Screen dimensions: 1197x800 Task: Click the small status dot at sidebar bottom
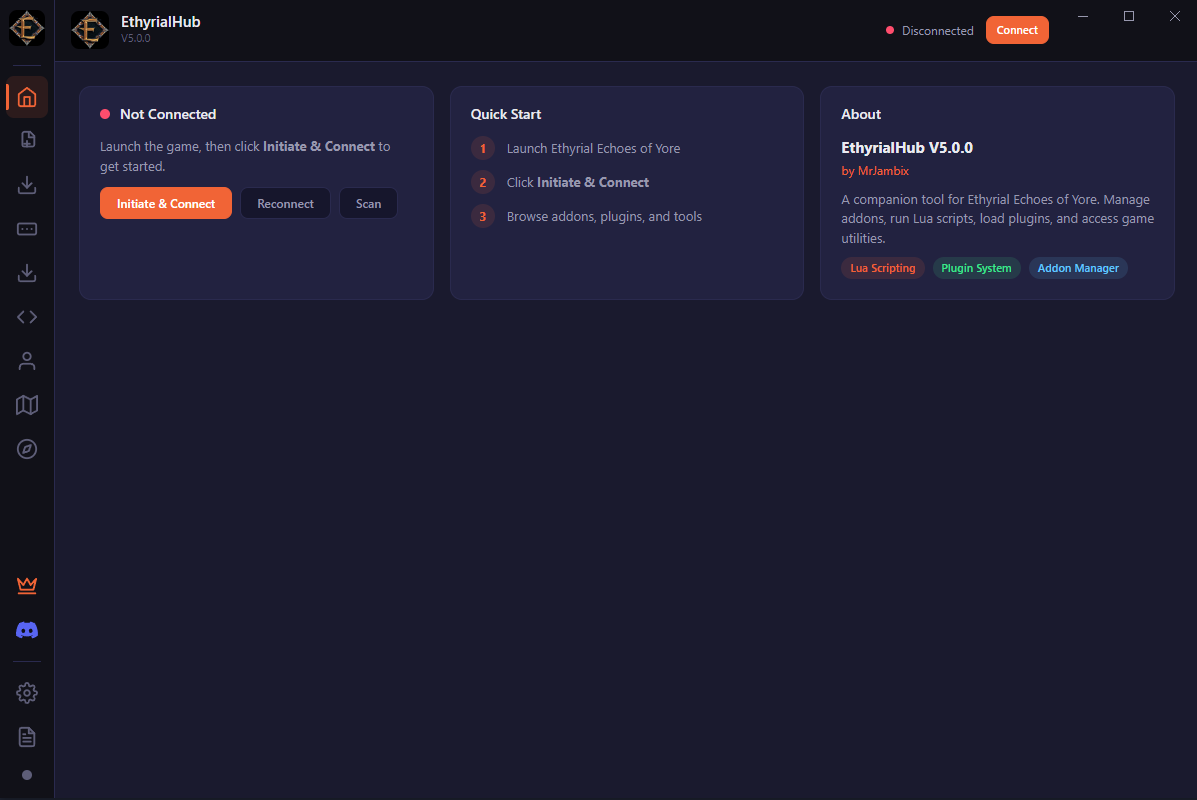pyautogui.click(x=27, y=775)
